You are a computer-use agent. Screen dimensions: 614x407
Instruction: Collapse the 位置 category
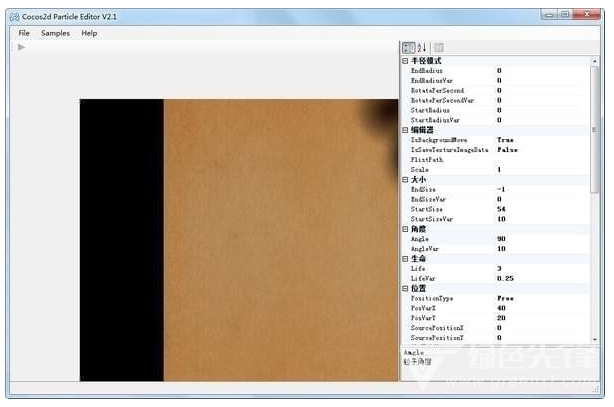pos(405,289)
